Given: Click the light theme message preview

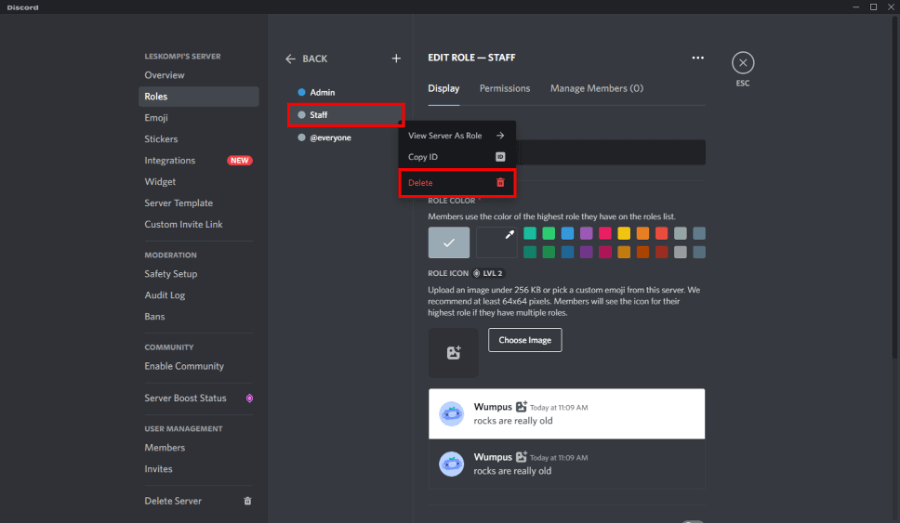Looking at the screenshot, I should [567, 414].
